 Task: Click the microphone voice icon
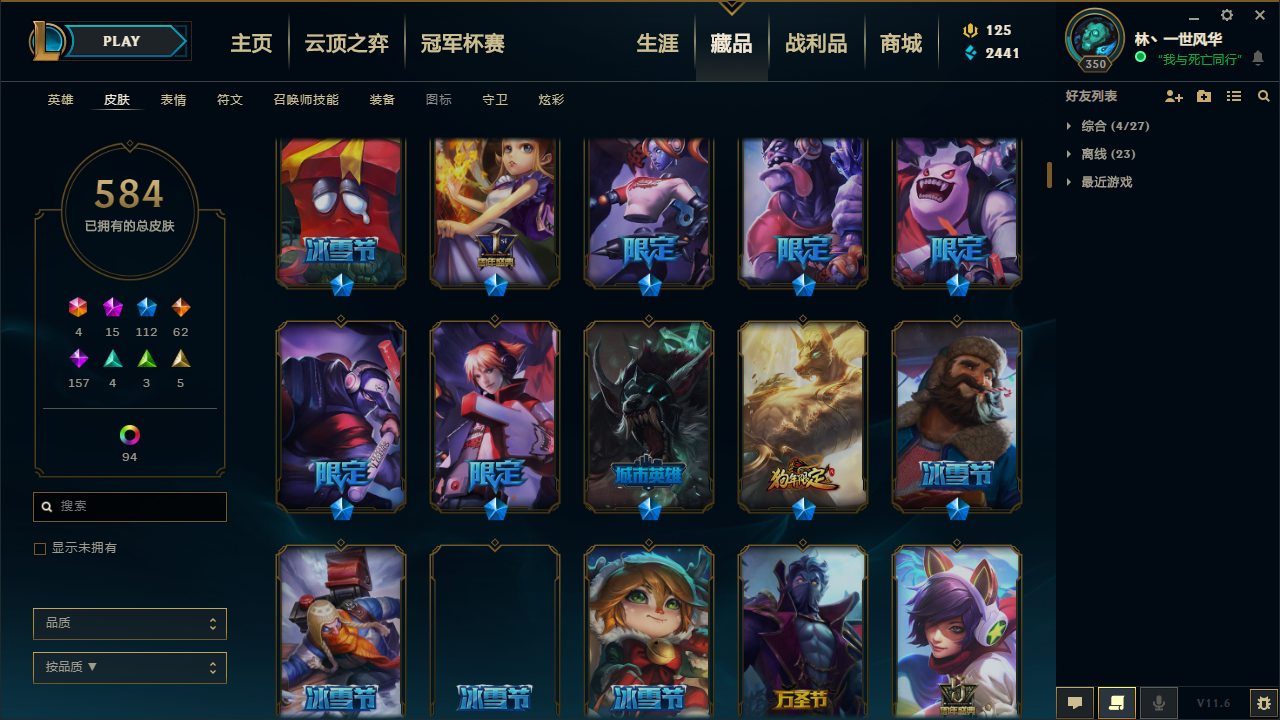tap(1159, 703)
